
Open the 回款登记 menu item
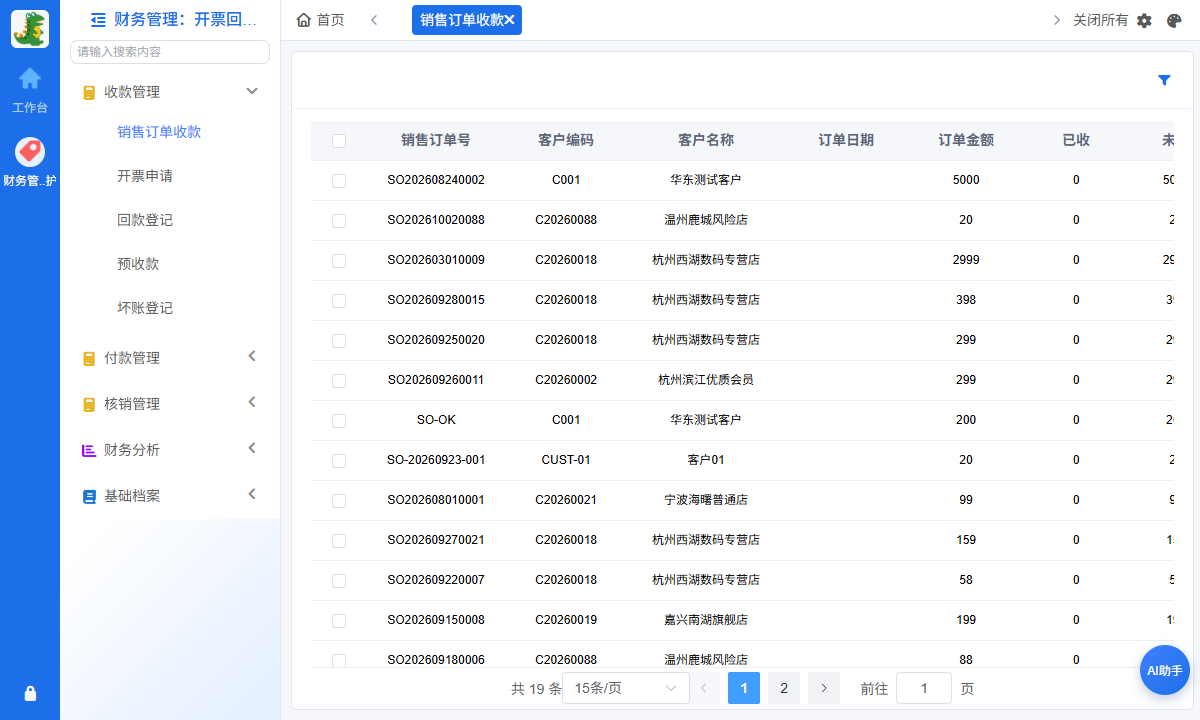click(145, 220)
